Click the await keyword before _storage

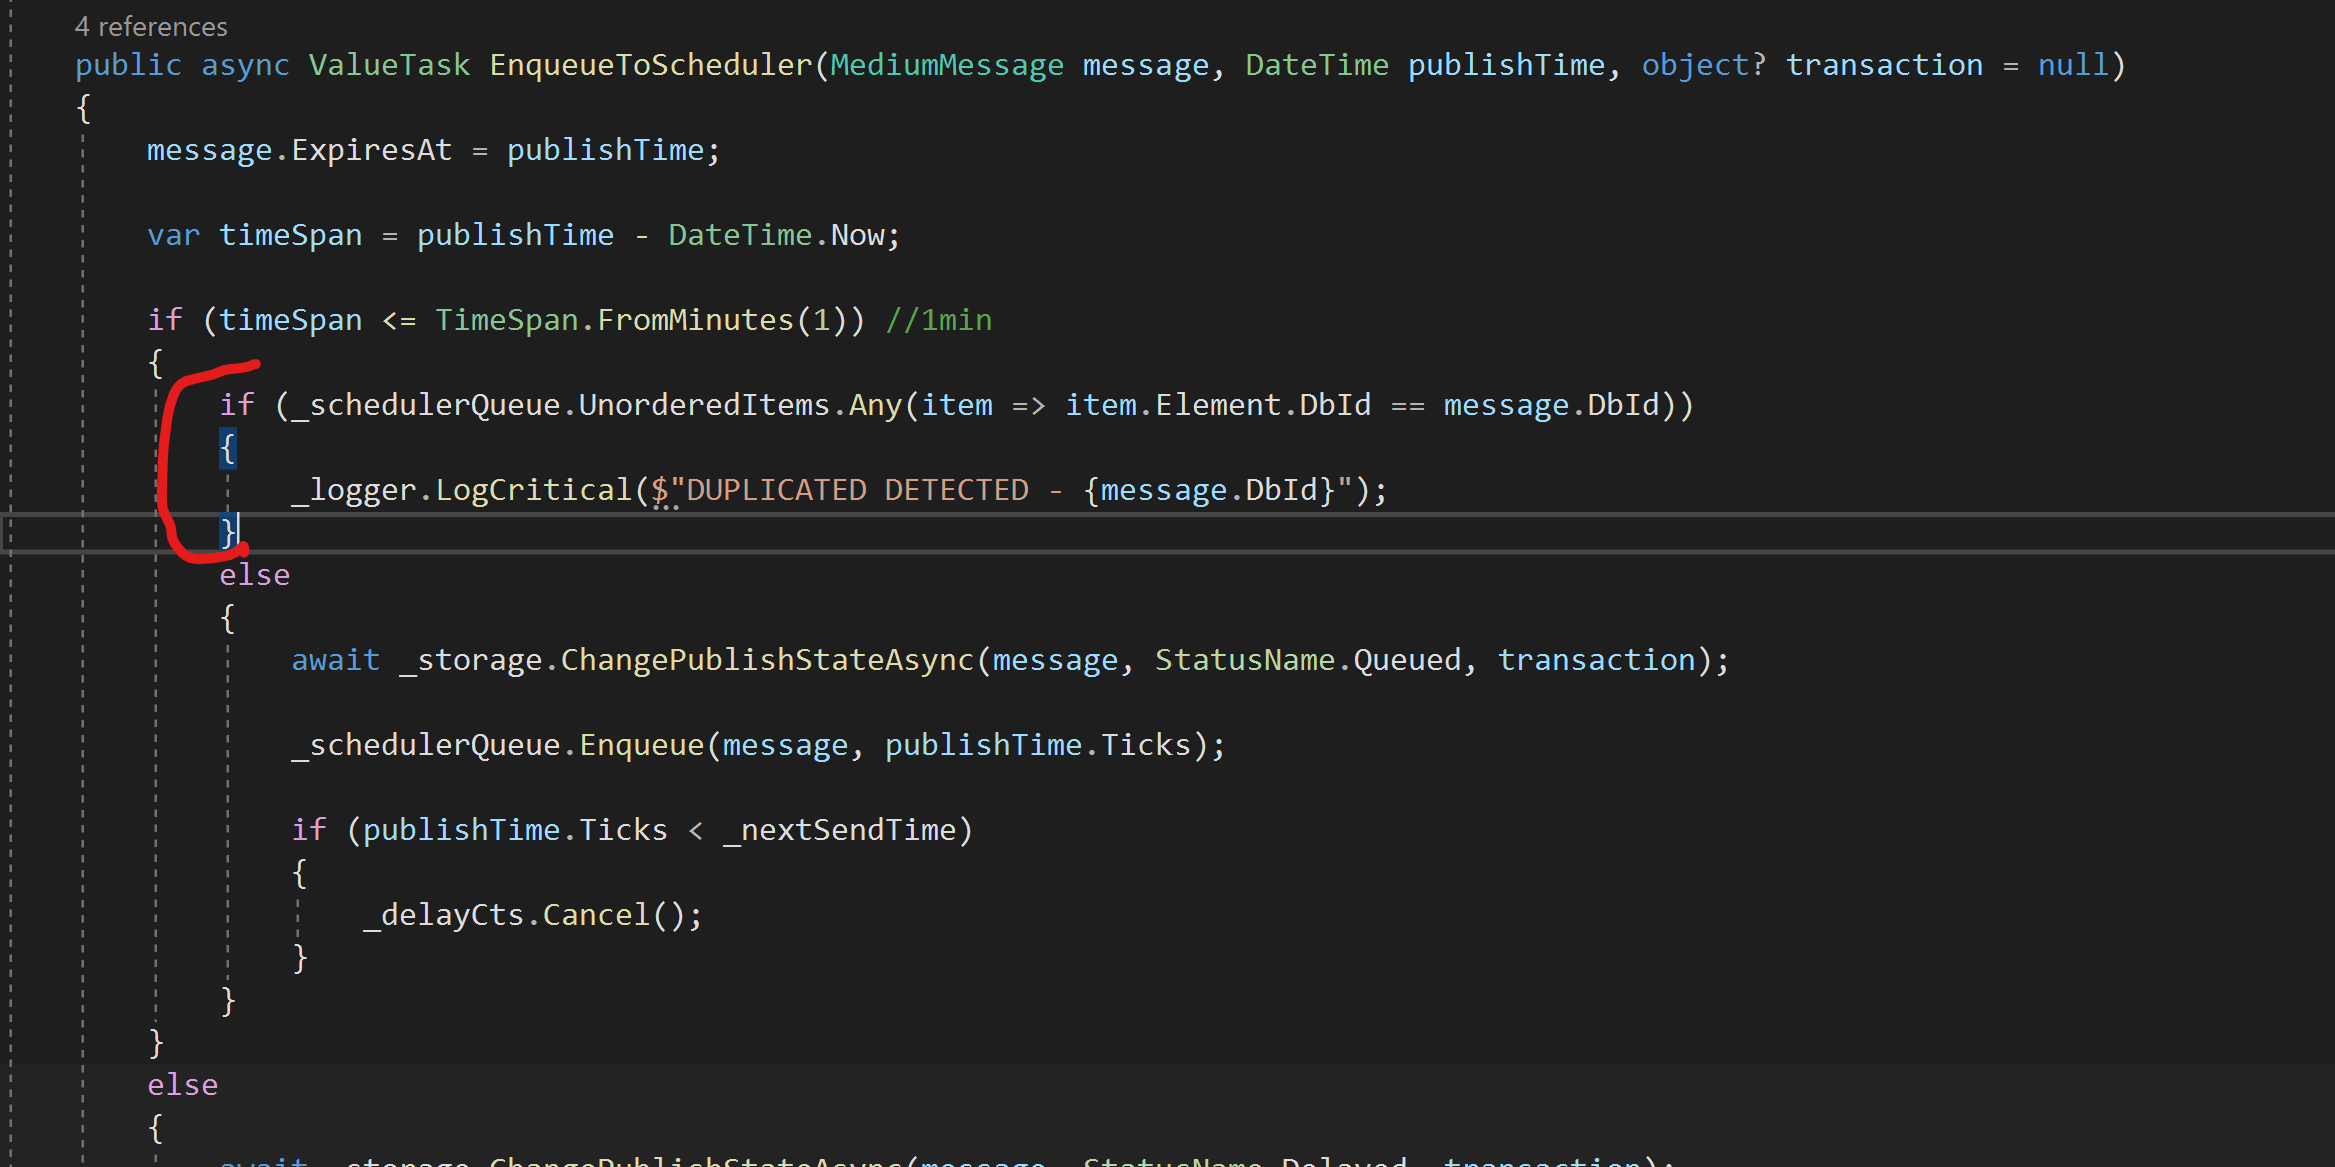335,659
